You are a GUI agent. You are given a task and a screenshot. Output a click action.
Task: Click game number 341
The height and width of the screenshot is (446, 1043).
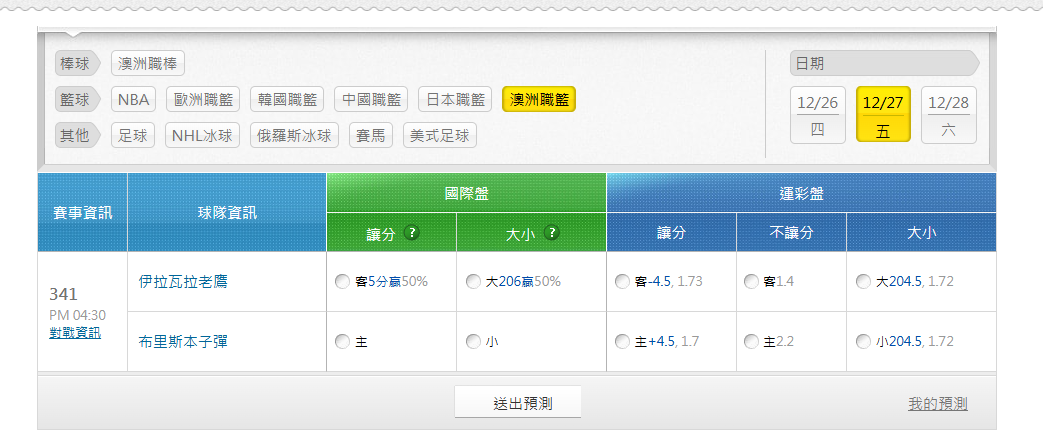pos(64,294)
